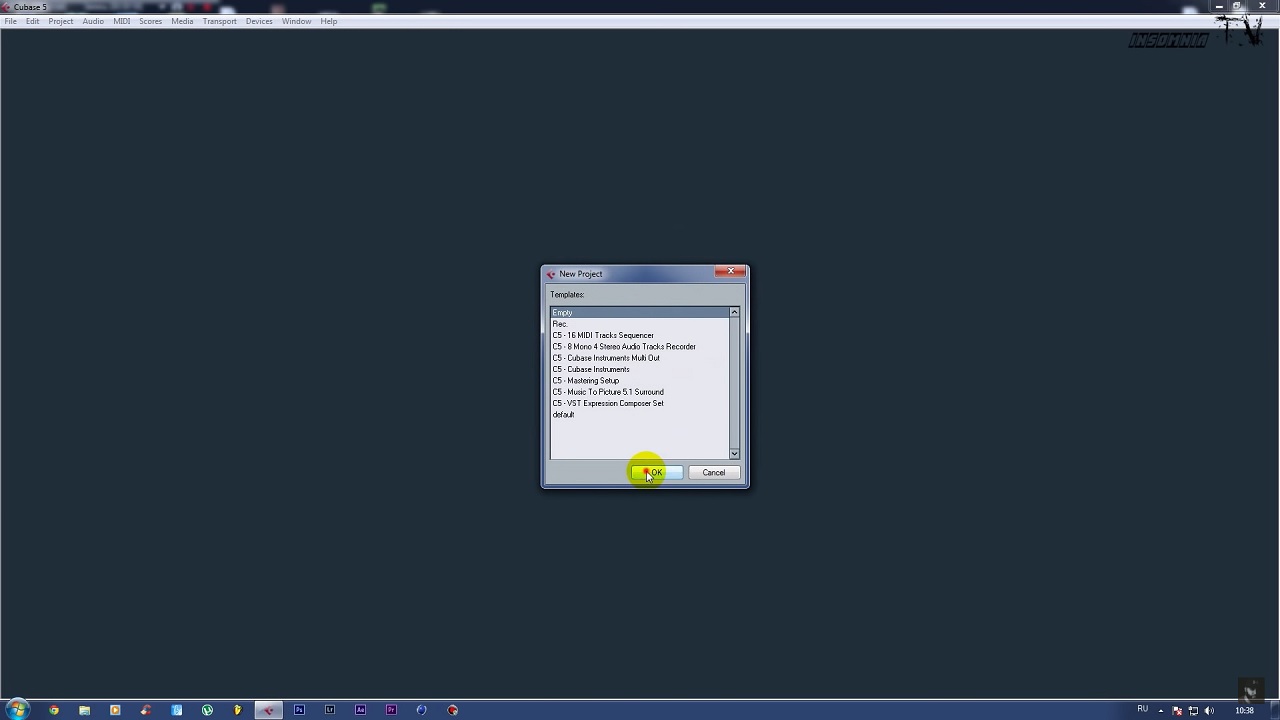Click the volume speaker icon in system tray

pyautogui.click(x=1209, y=710)
